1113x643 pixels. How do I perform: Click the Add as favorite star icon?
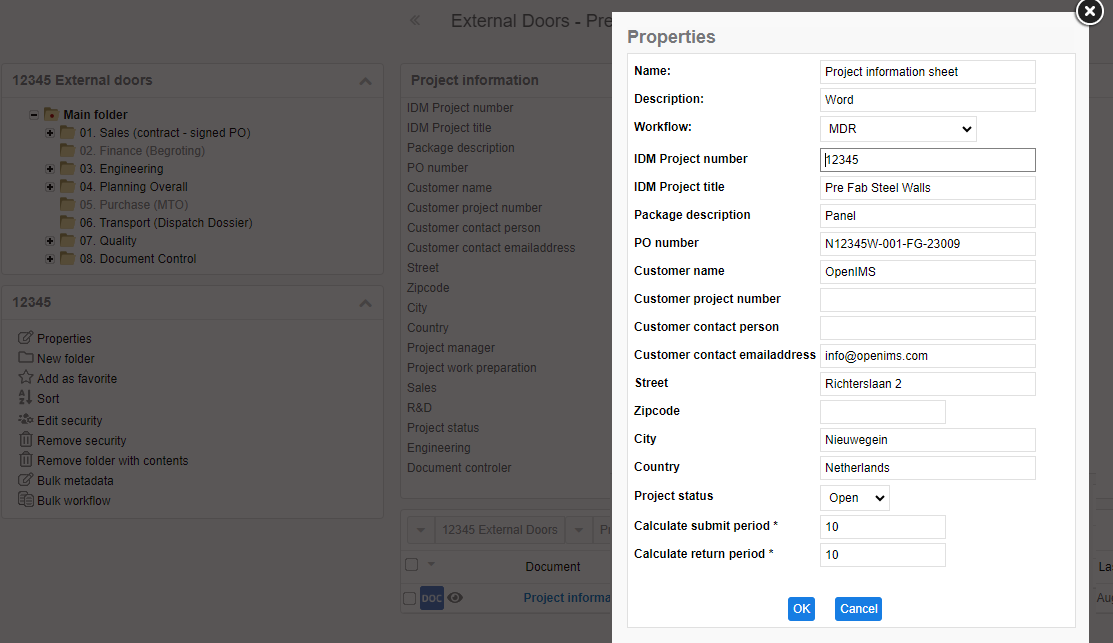tap(26, 378)
